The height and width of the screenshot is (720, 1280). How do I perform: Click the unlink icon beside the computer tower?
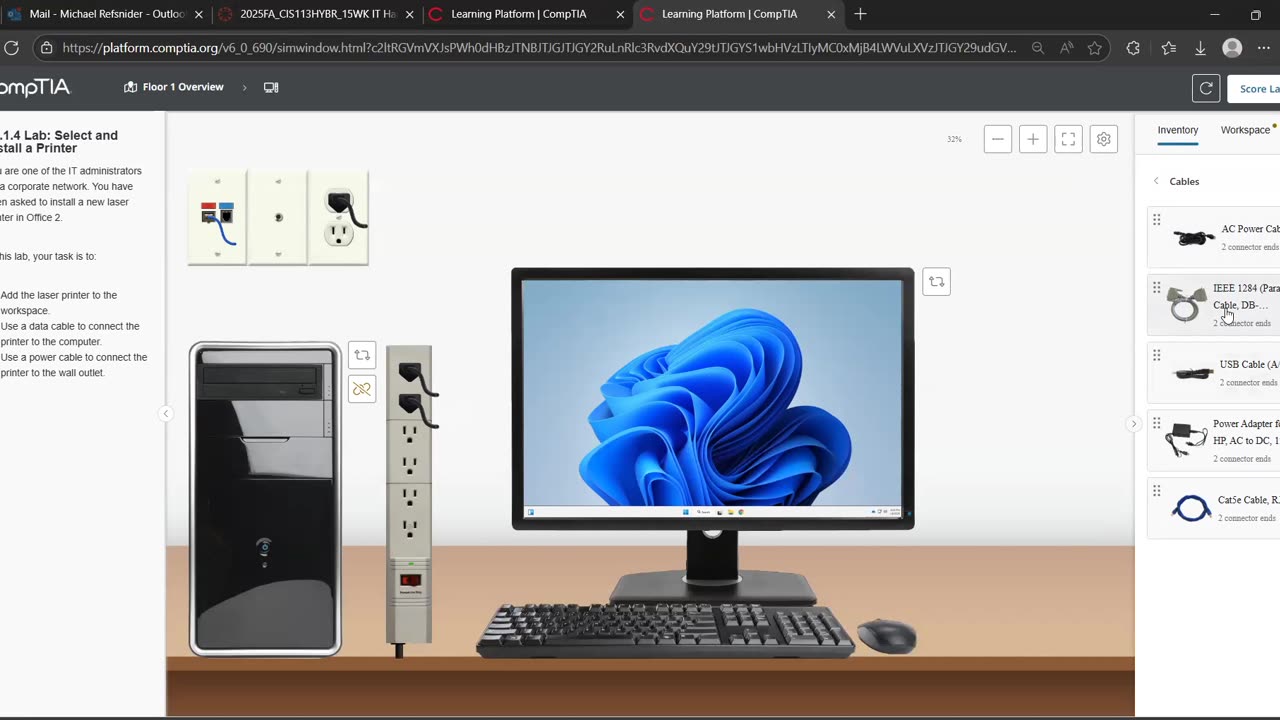pyautogui.click(x=362, y=389)
